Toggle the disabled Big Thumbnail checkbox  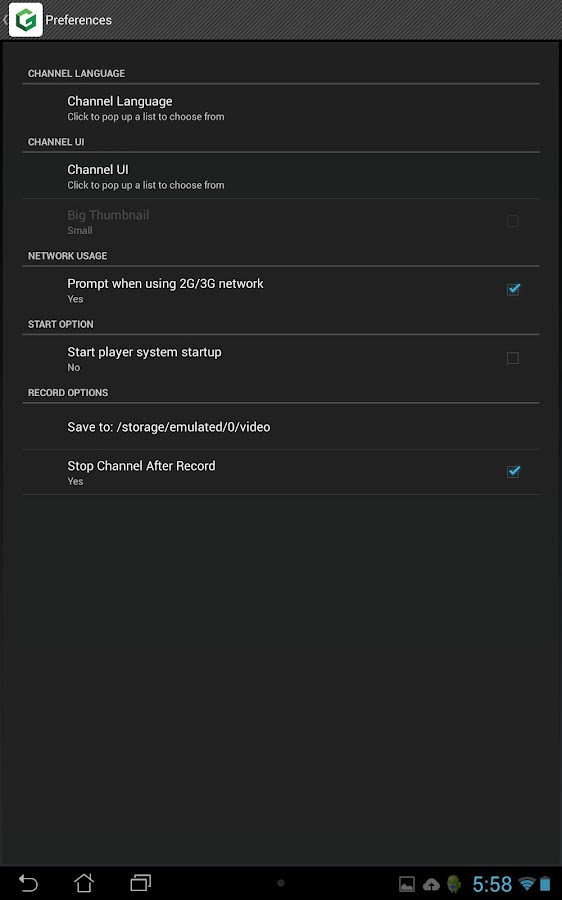click(513, 221)
